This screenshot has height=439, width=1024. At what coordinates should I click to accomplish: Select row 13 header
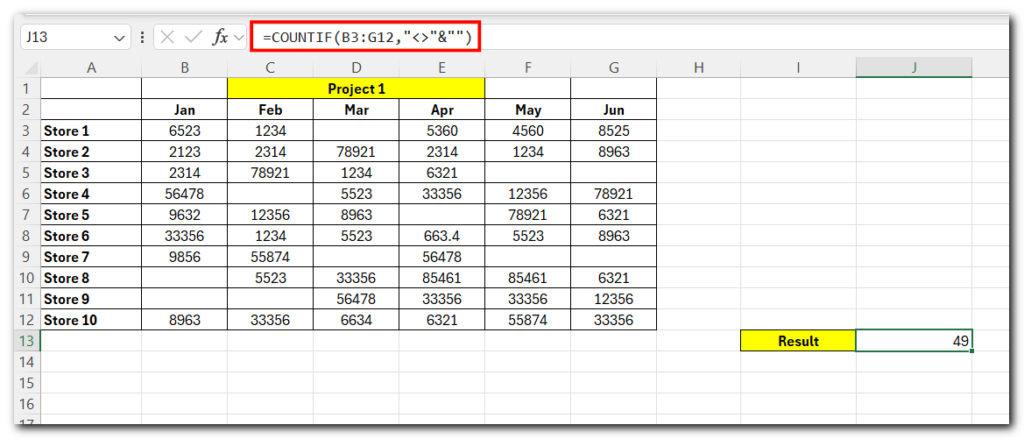pyautogui.click(x=27, y=340)
